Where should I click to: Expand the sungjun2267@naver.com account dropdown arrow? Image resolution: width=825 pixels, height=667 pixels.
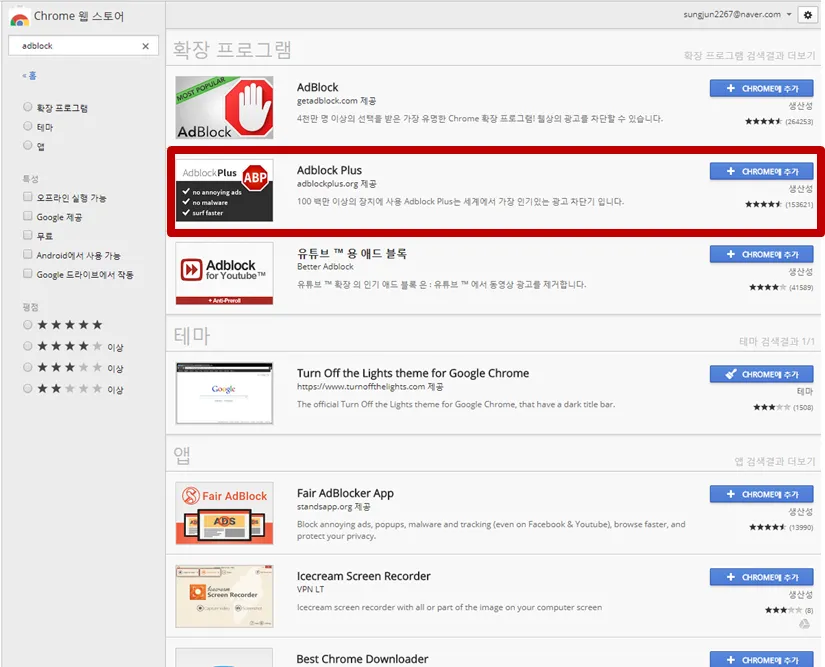[789, 15]
